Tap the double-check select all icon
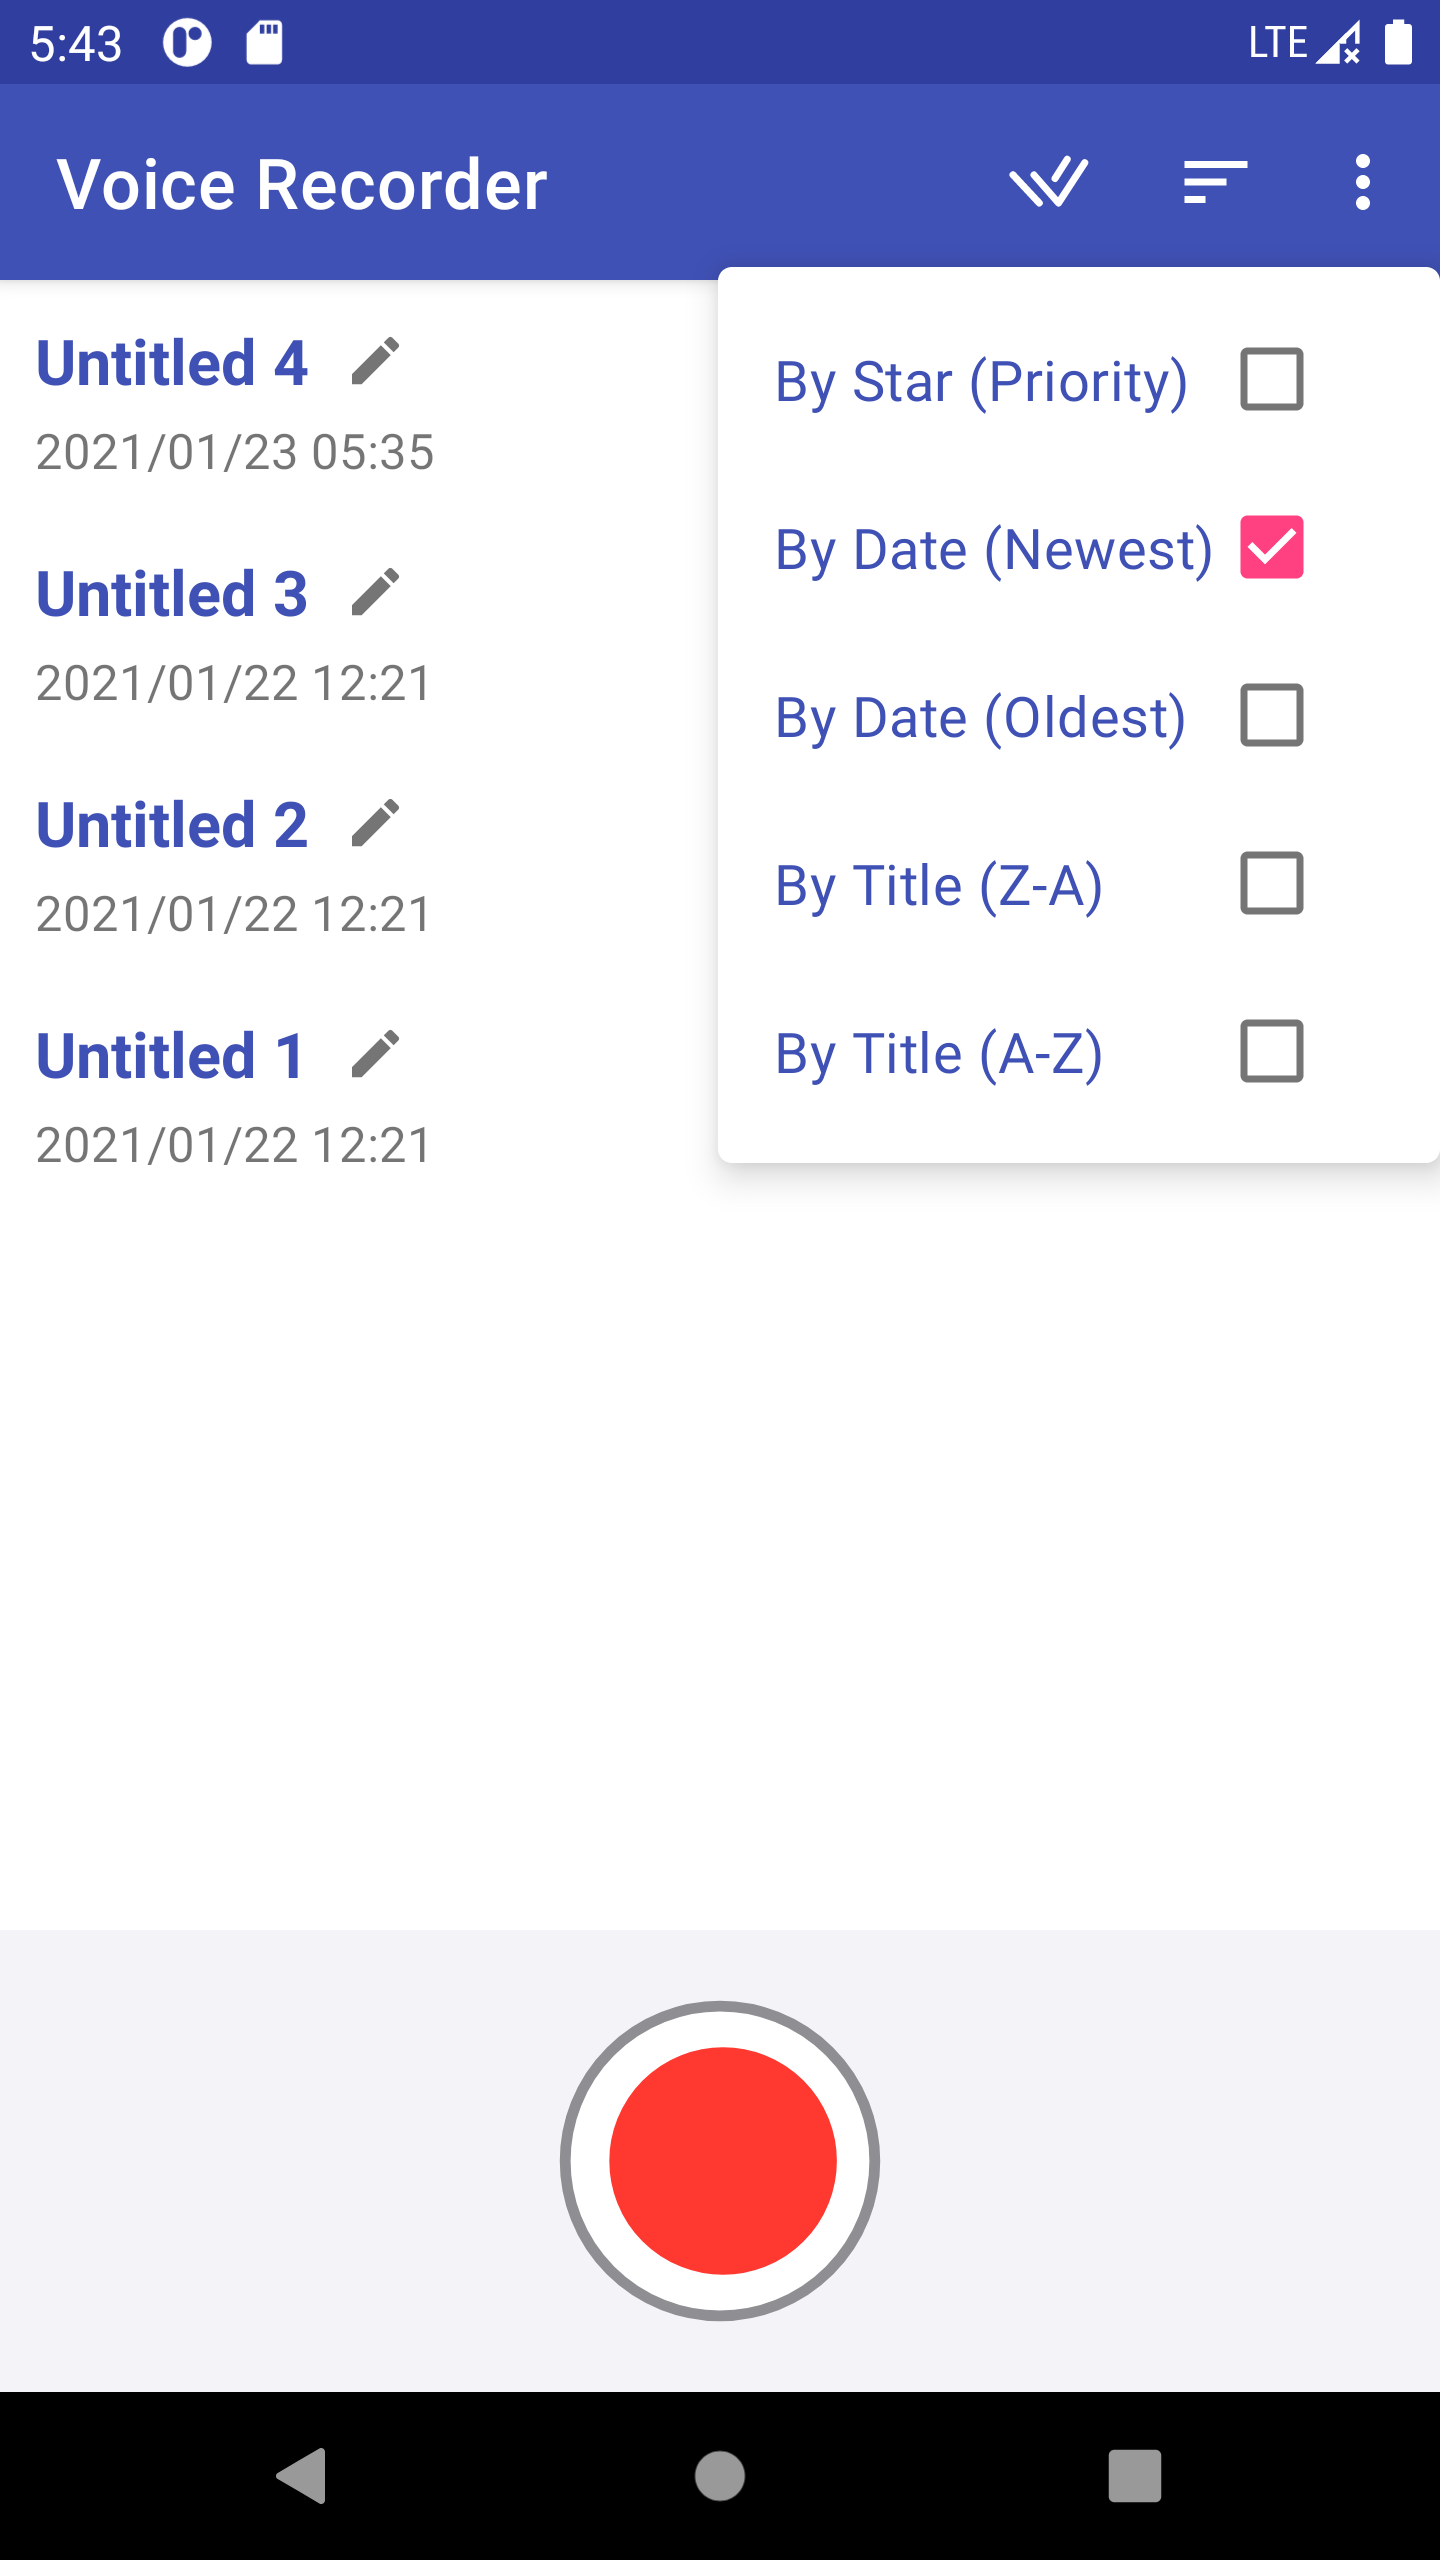Screen dimensions: 1440x2560 click(1048, 183)
